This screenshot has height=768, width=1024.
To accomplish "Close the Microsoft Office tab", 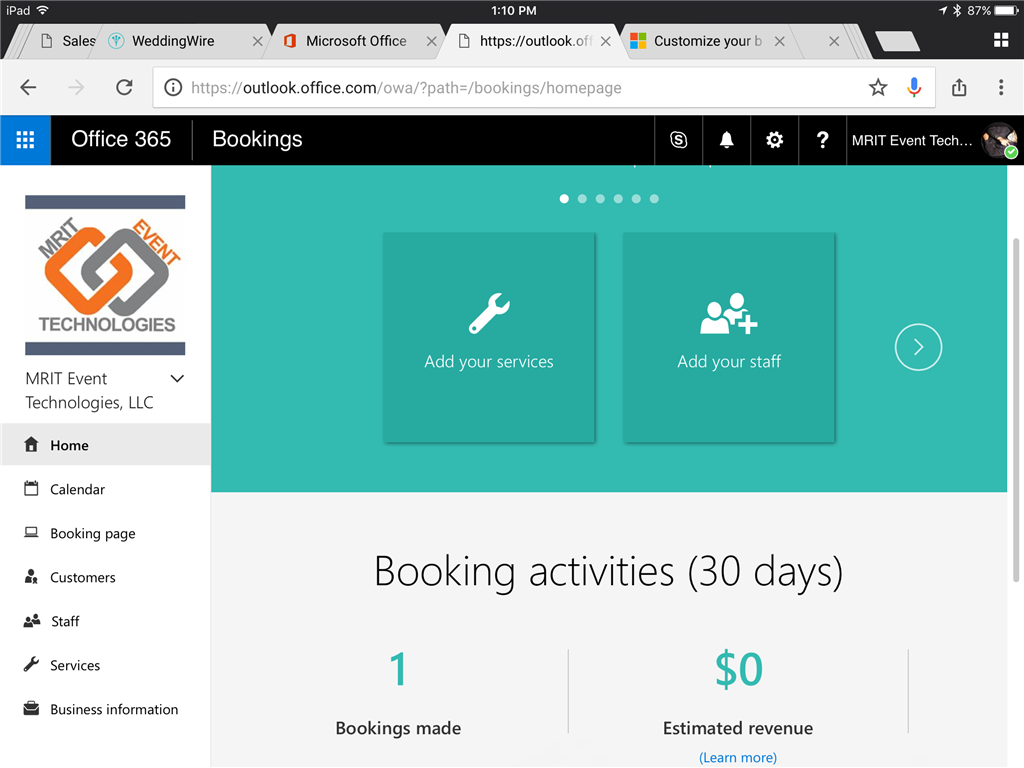I will 432,41.
